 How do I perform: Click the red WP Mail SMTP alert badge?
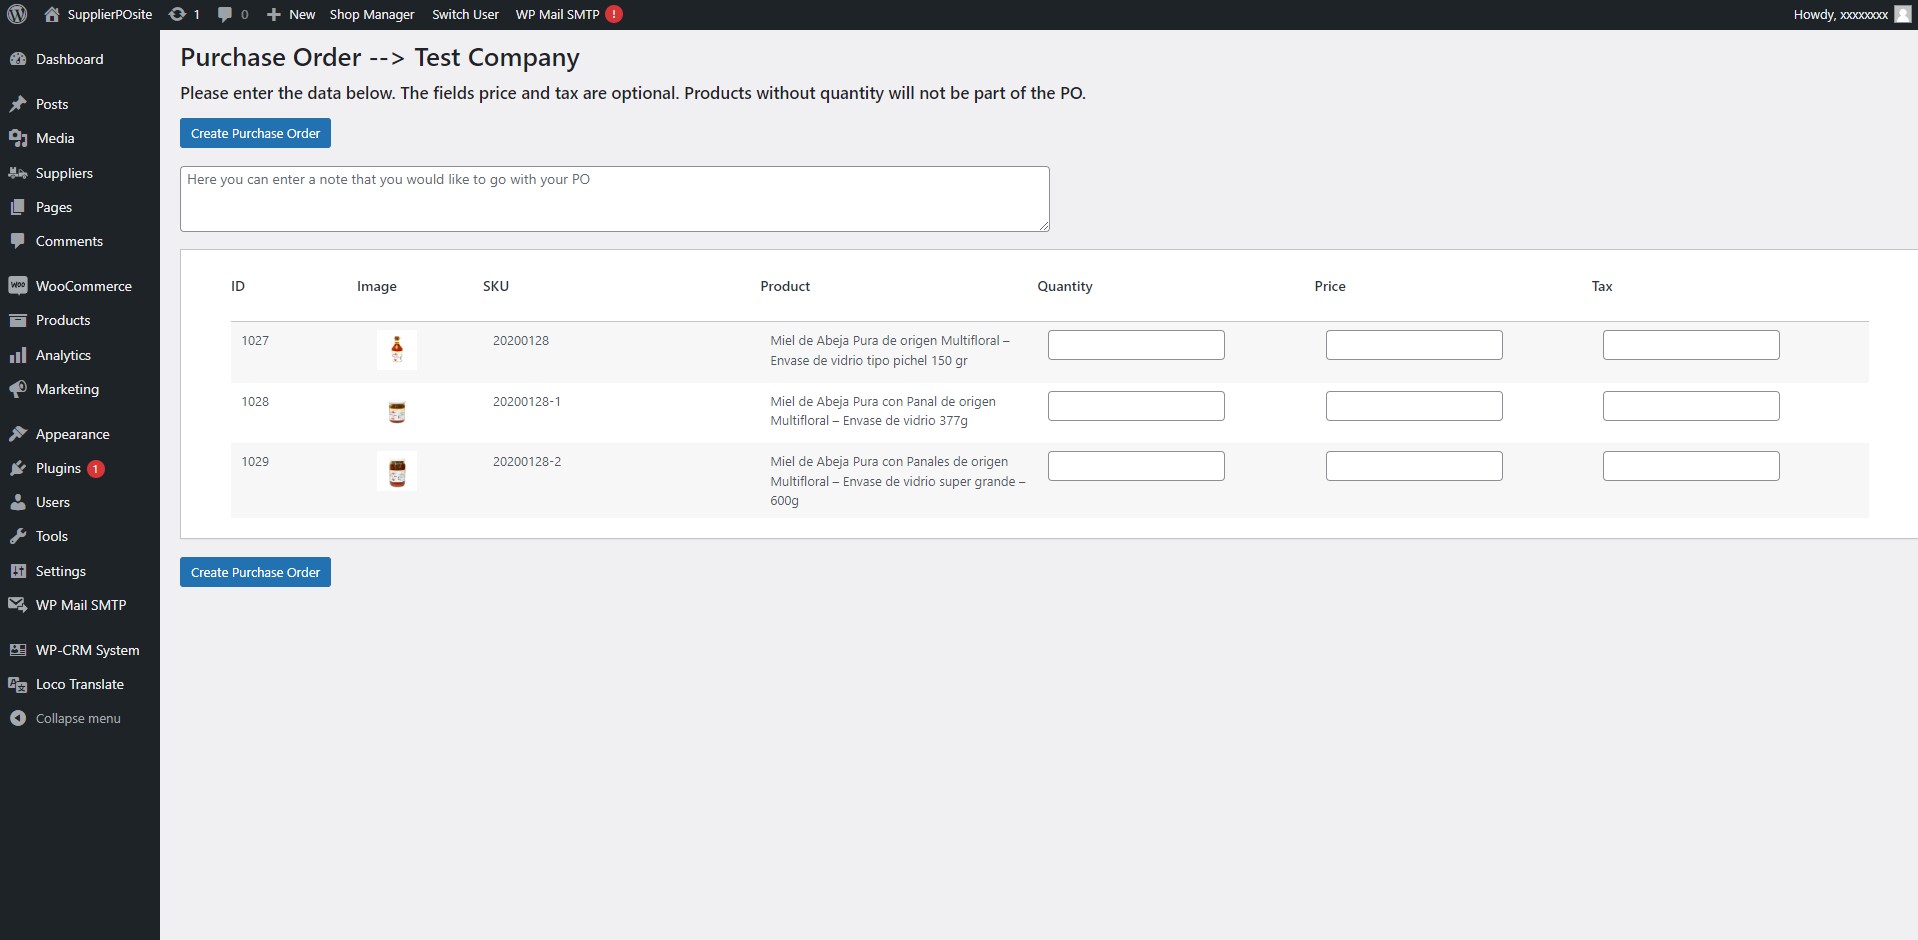(x=614, y=14)
